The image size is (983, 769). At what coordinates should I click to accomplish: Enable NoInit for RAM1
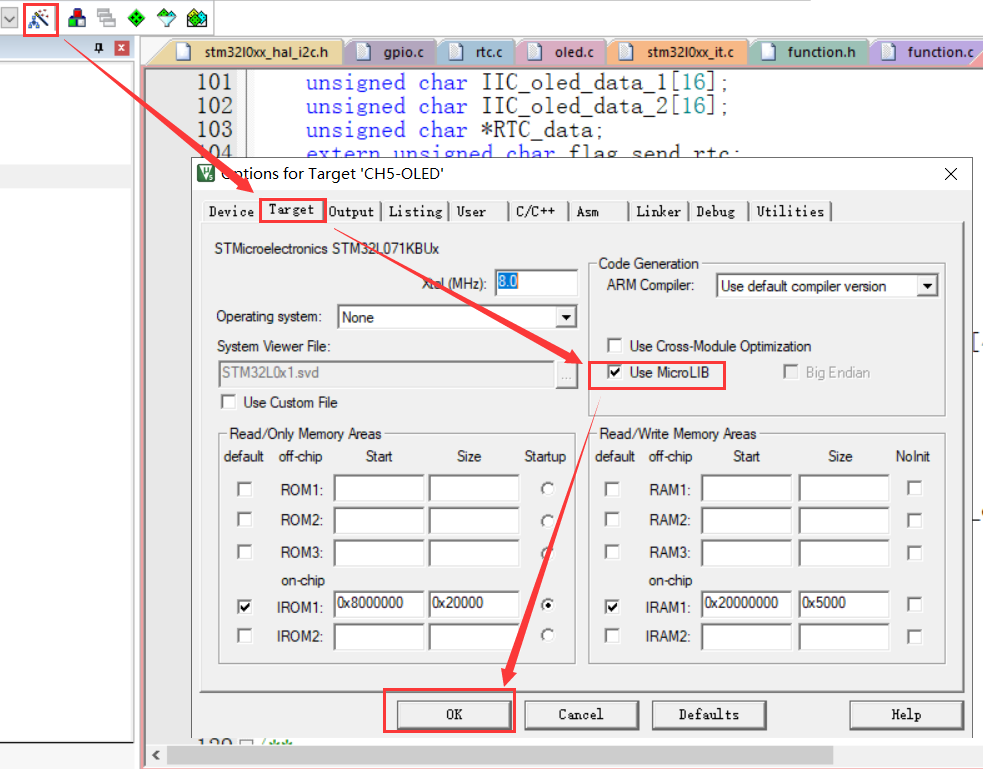[915, 488]
